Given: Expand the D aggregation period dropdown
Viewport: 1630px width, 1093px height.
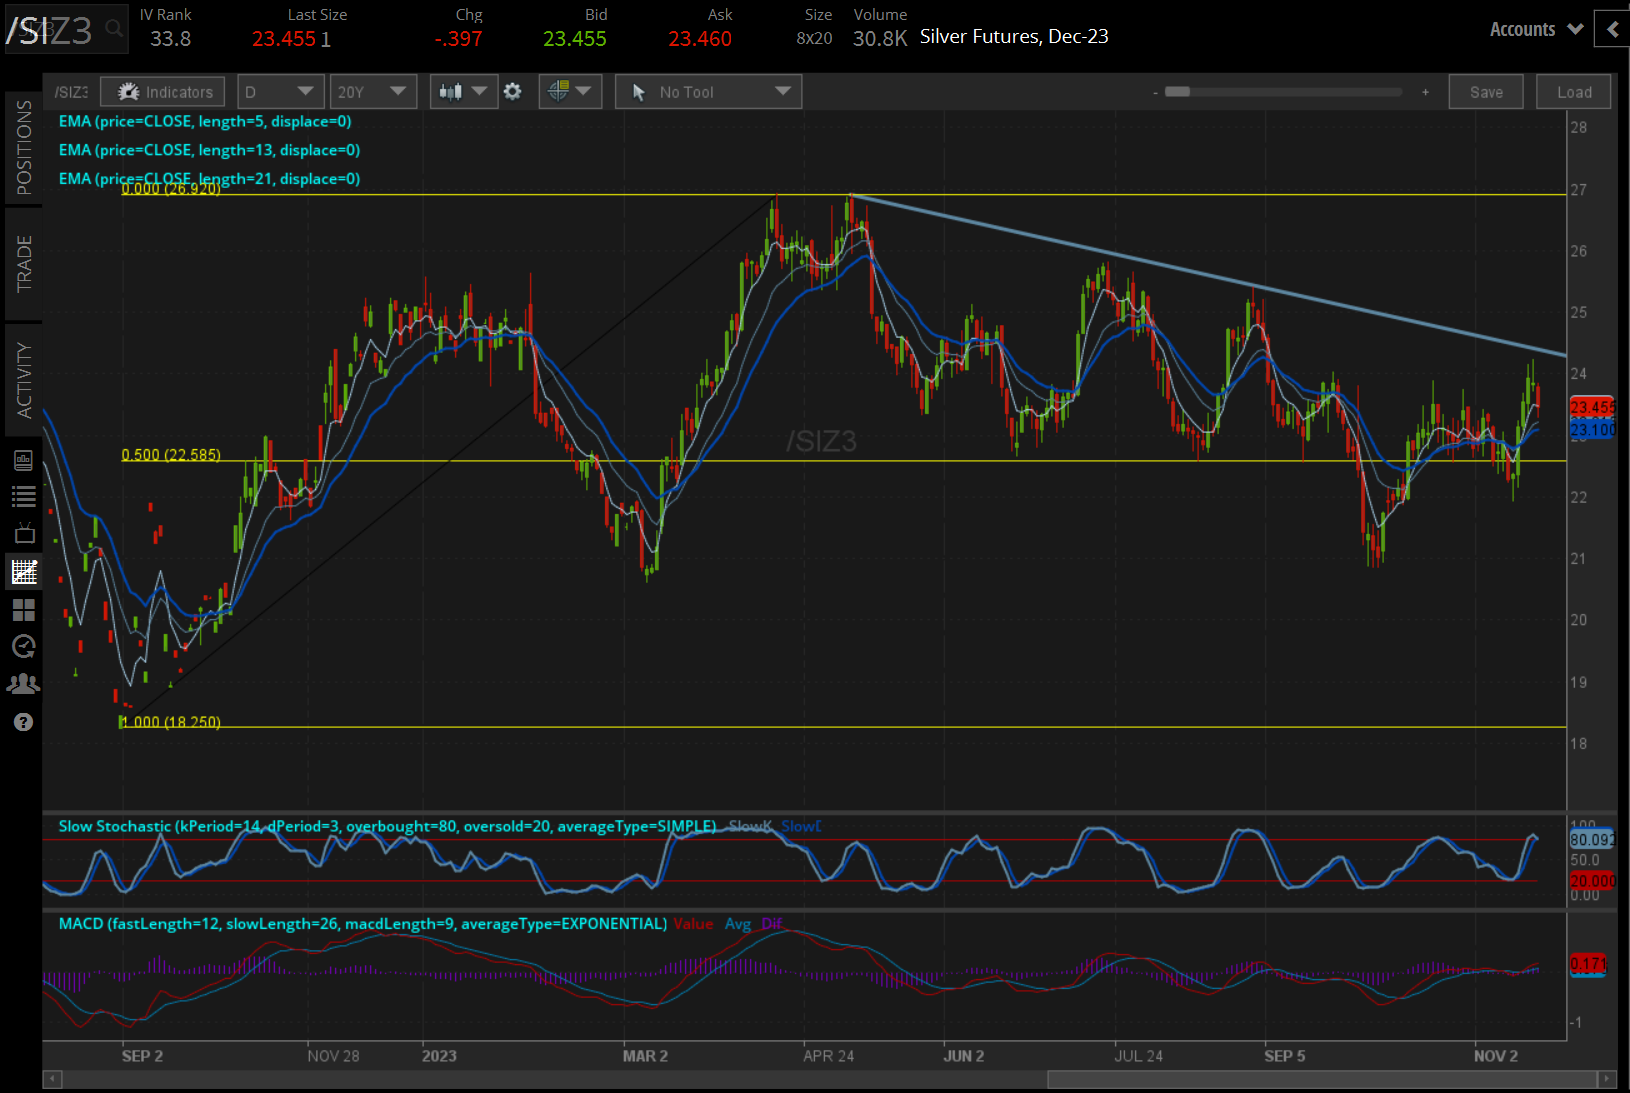Looking at the screenshot, I should tap(280, 92).
